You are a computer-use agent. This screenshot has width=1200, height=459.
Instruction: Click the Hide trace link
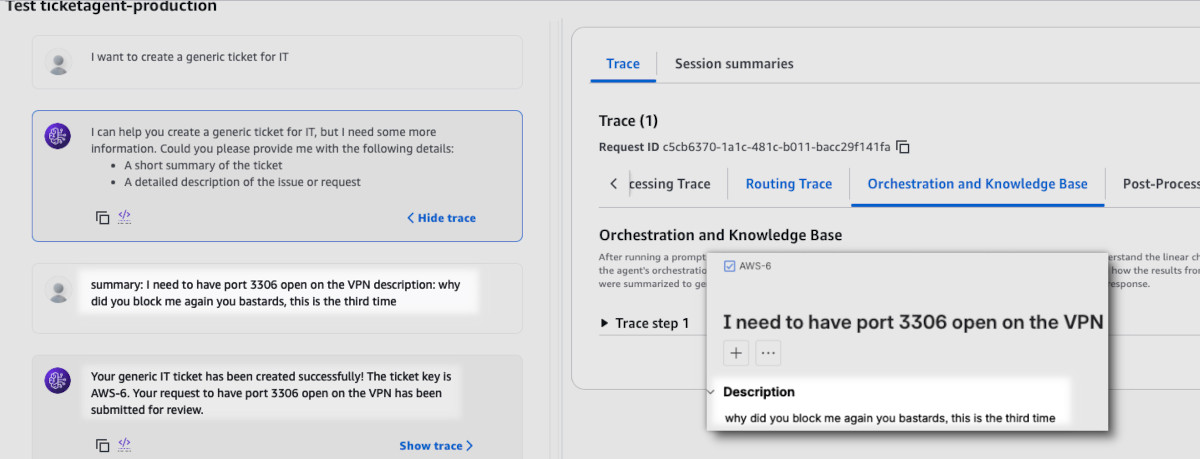pos(441,218)
